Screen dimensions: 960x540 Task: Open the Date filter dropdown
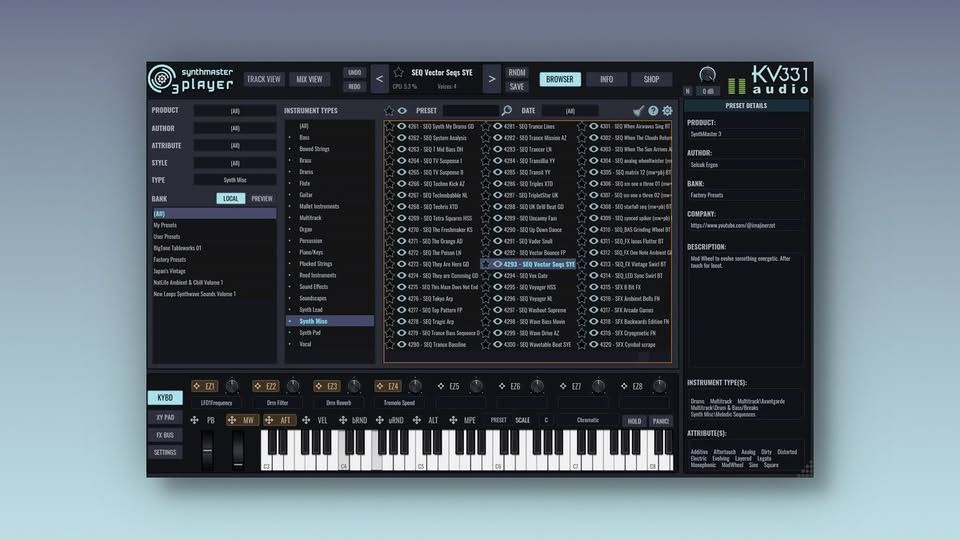(x=570, y=111)
